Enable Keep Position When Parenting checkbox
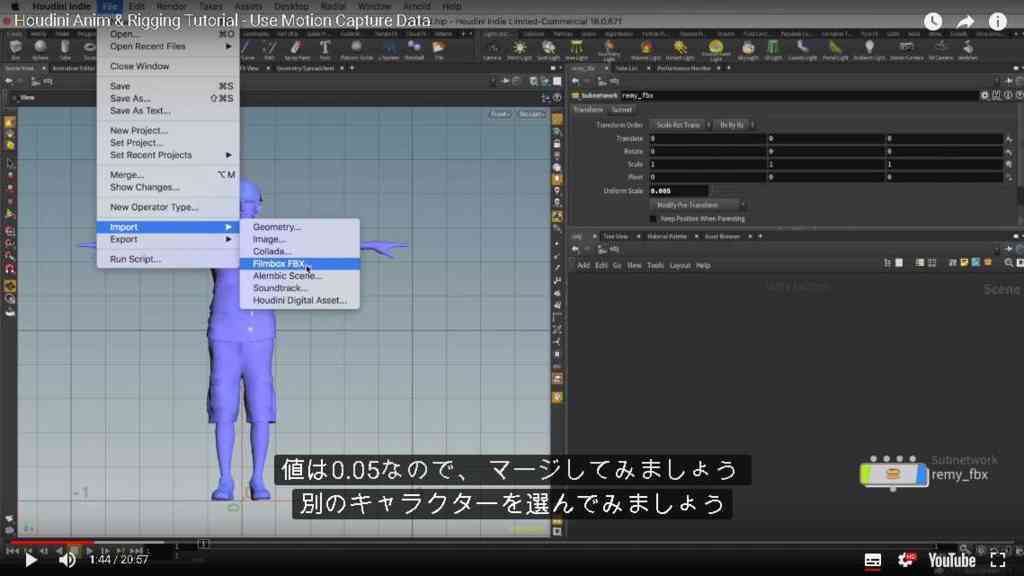This screenshot has width=1024, height=576. pos(653,219)
